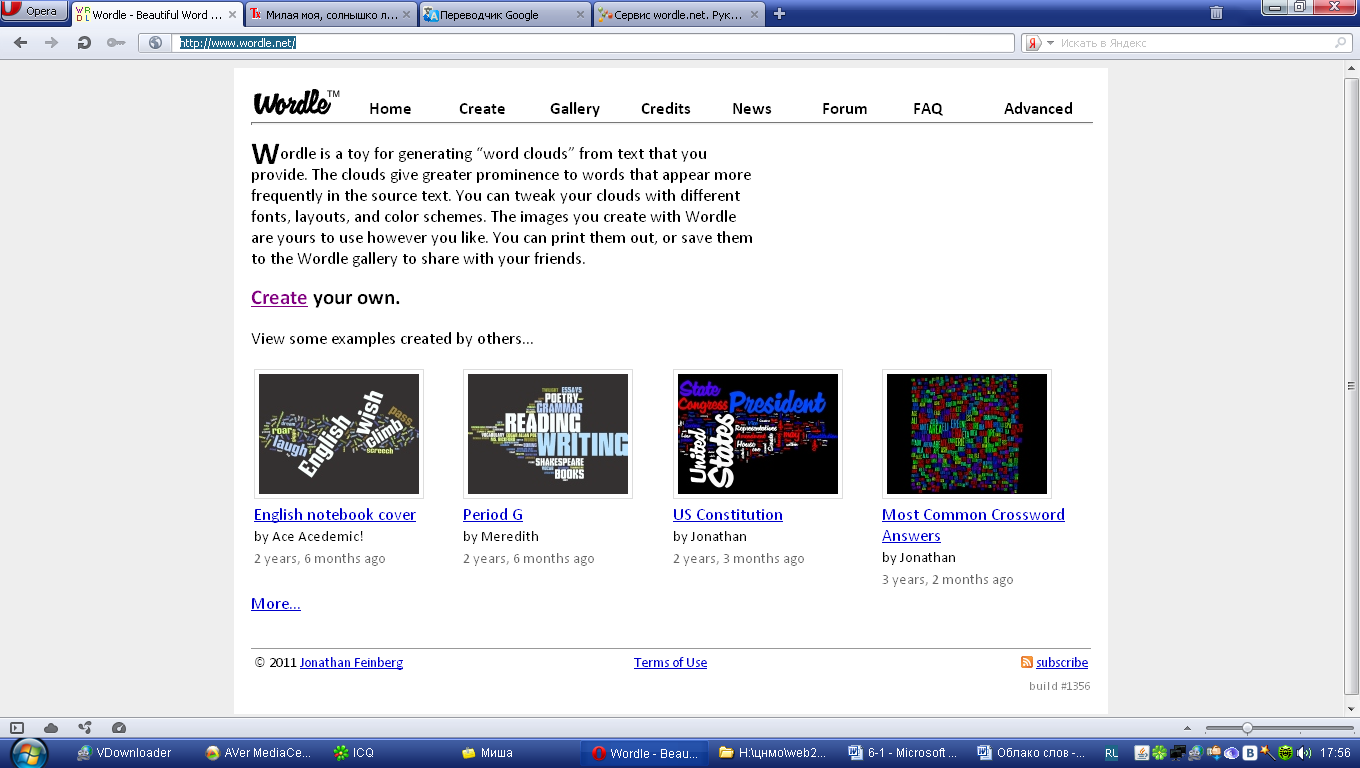This screenshot has width=1360, height=768.
Task: Open the English notebook cover thumbnail
Action: (339, 434)
